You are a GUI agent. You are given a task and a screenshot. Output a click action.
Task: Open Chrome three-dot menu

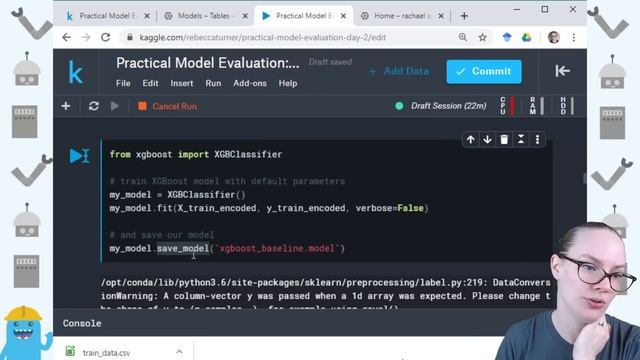573,38
